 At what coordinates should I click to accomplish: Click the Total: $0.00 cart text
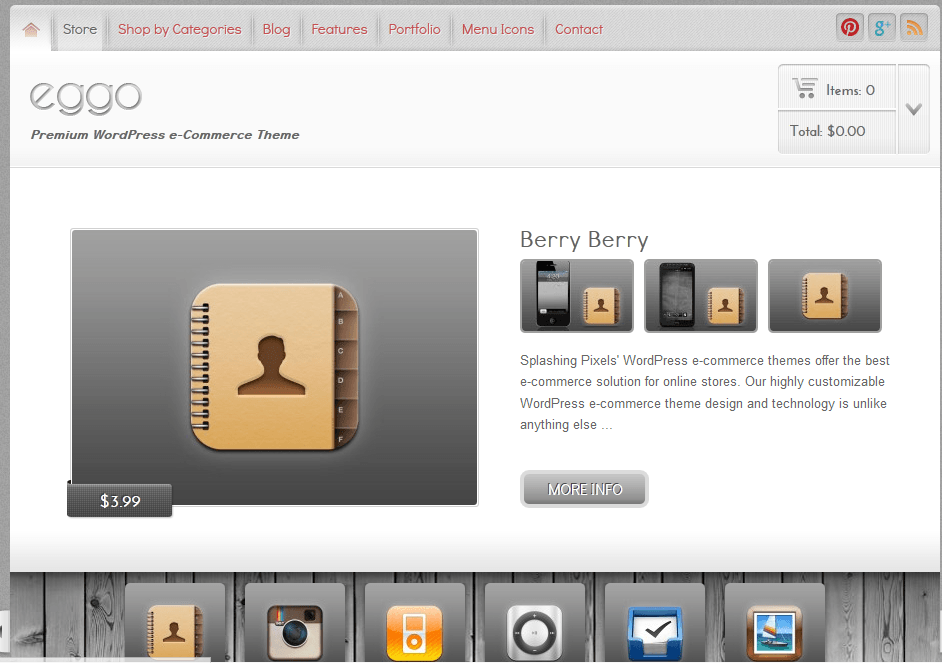(x=827, y=131)
